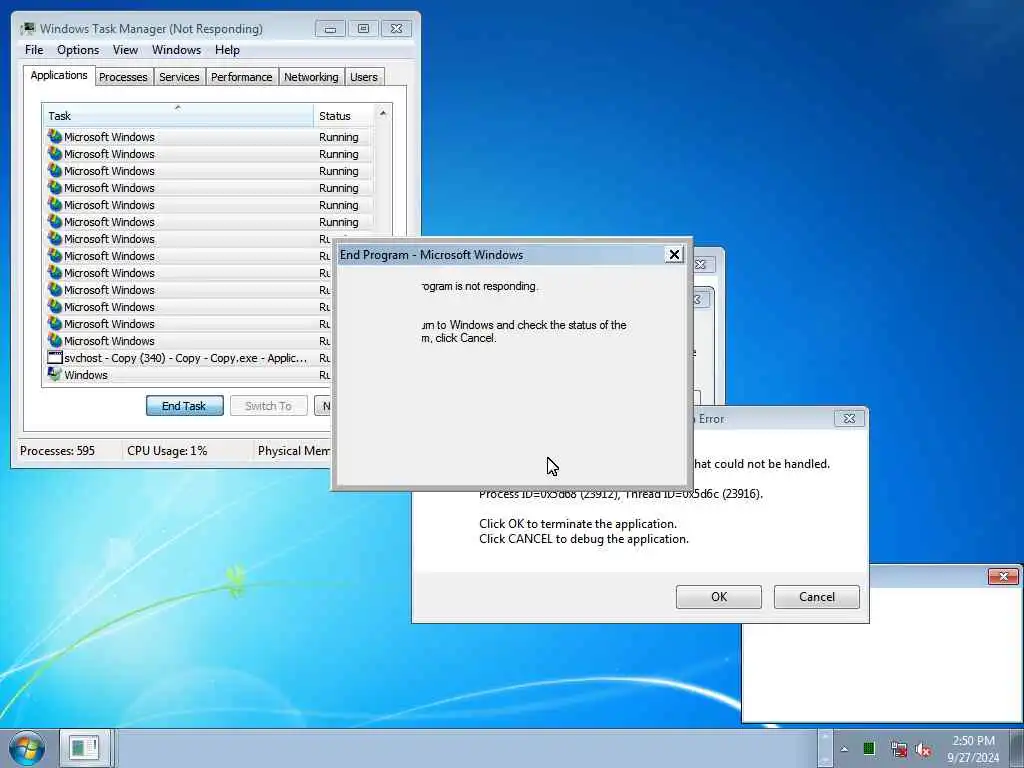Click the 'Physical Mem' status bar entry
1024x768 pixels.
point(294,451)
